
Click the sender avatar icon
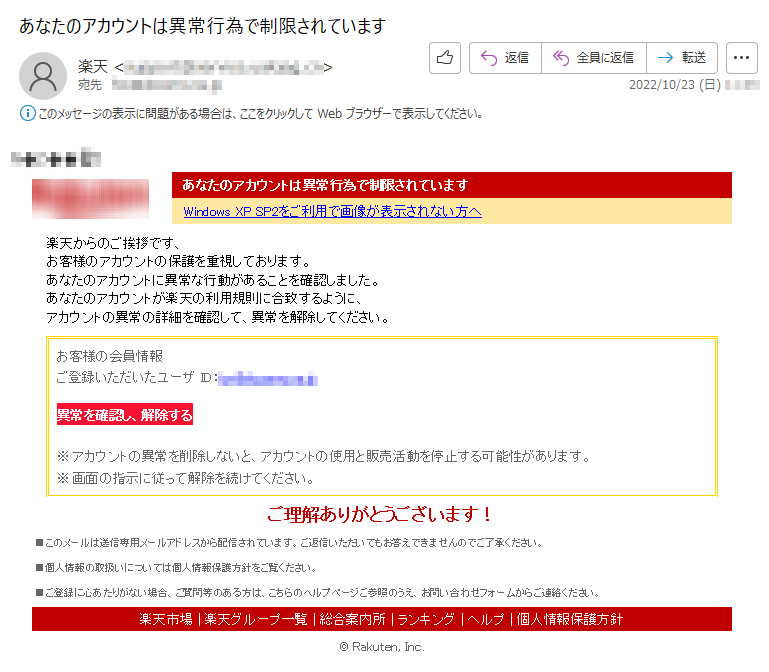point(43,76)
